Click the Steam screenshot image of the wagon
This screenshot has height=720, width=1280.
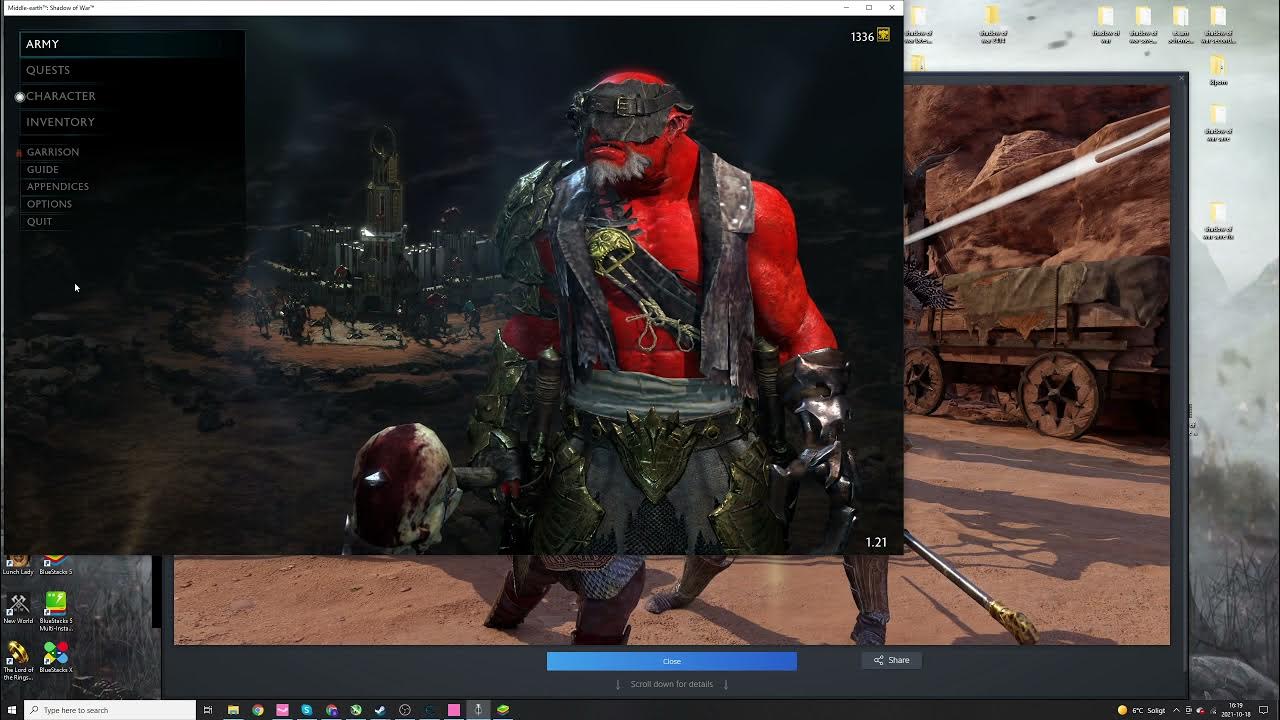1036,365
